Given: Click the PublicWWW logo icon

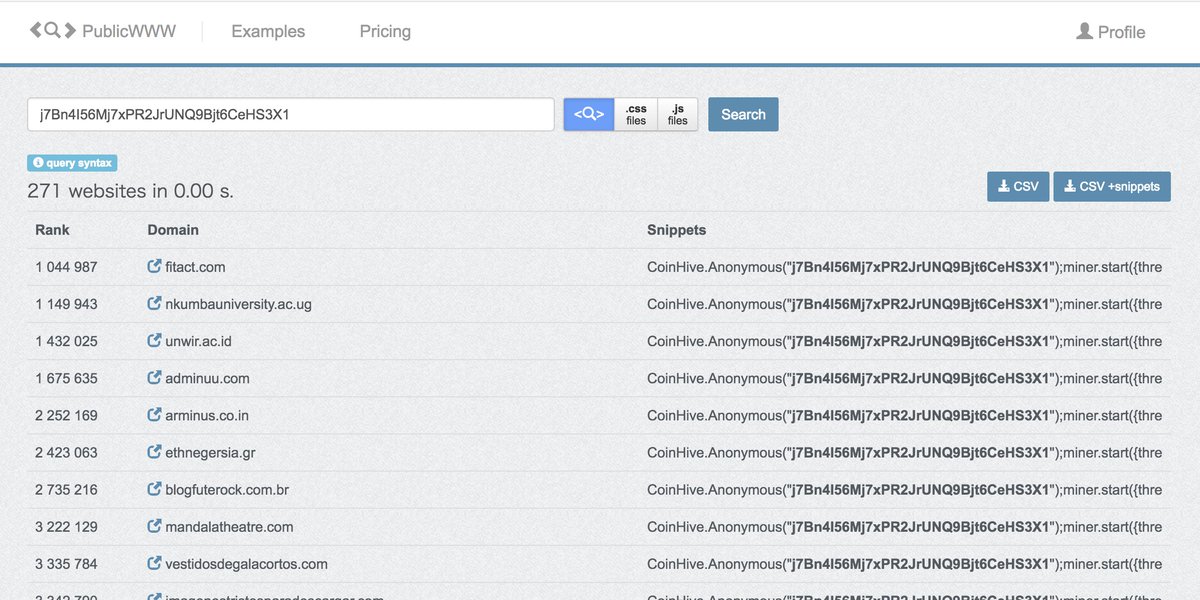Looking at the screenshot, I should pyautogui.click(x=53, y=31).
